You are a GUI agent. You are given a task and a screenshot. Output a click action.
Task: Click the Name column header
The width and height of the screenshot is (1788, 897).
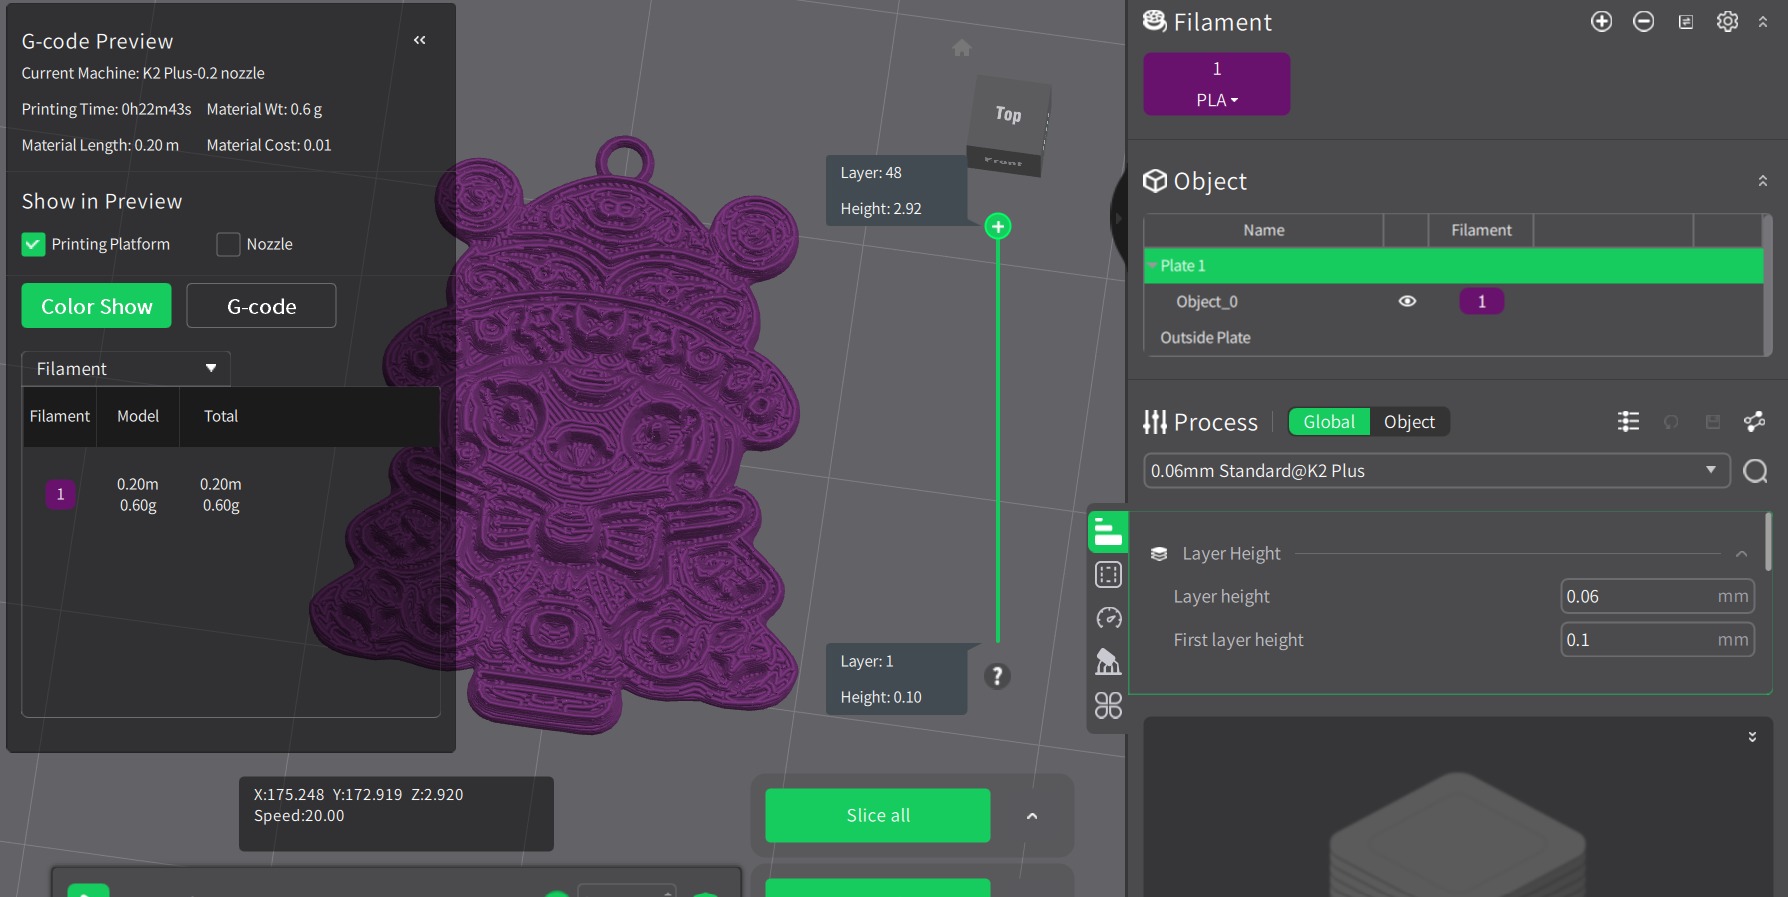click(1264, 231)
